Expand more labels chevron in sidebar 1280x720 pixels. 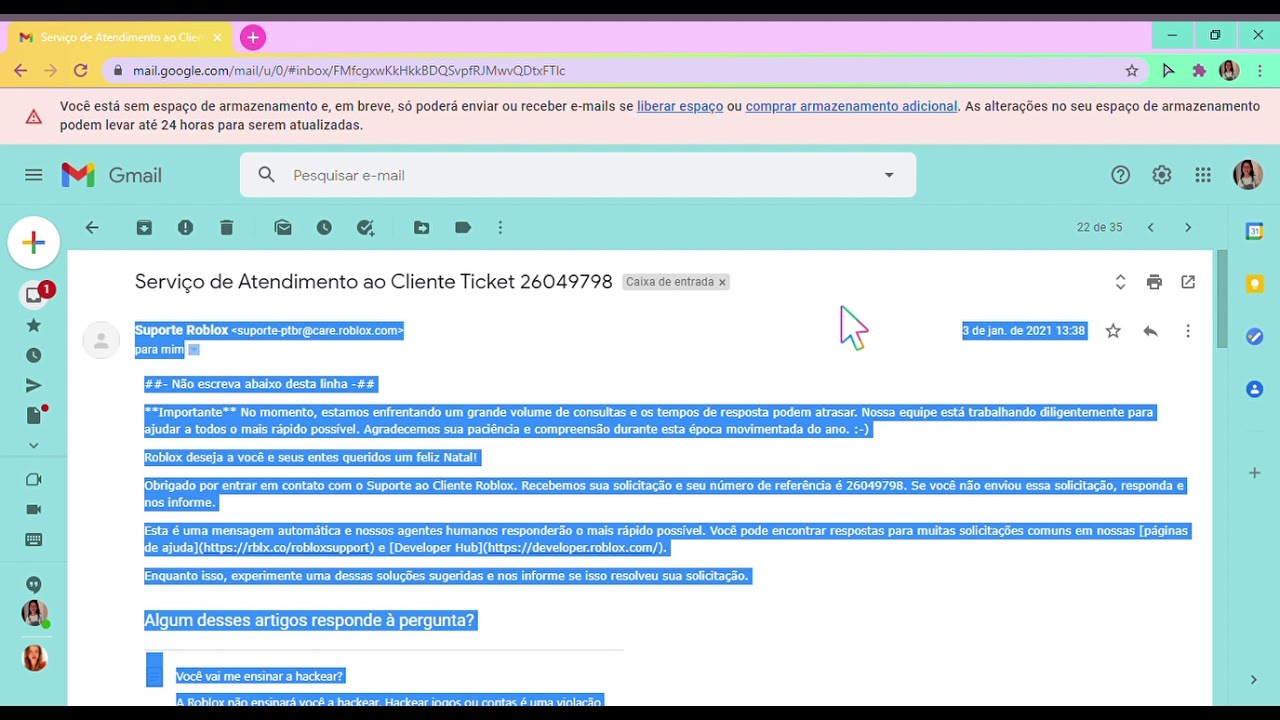click(34, 445)
